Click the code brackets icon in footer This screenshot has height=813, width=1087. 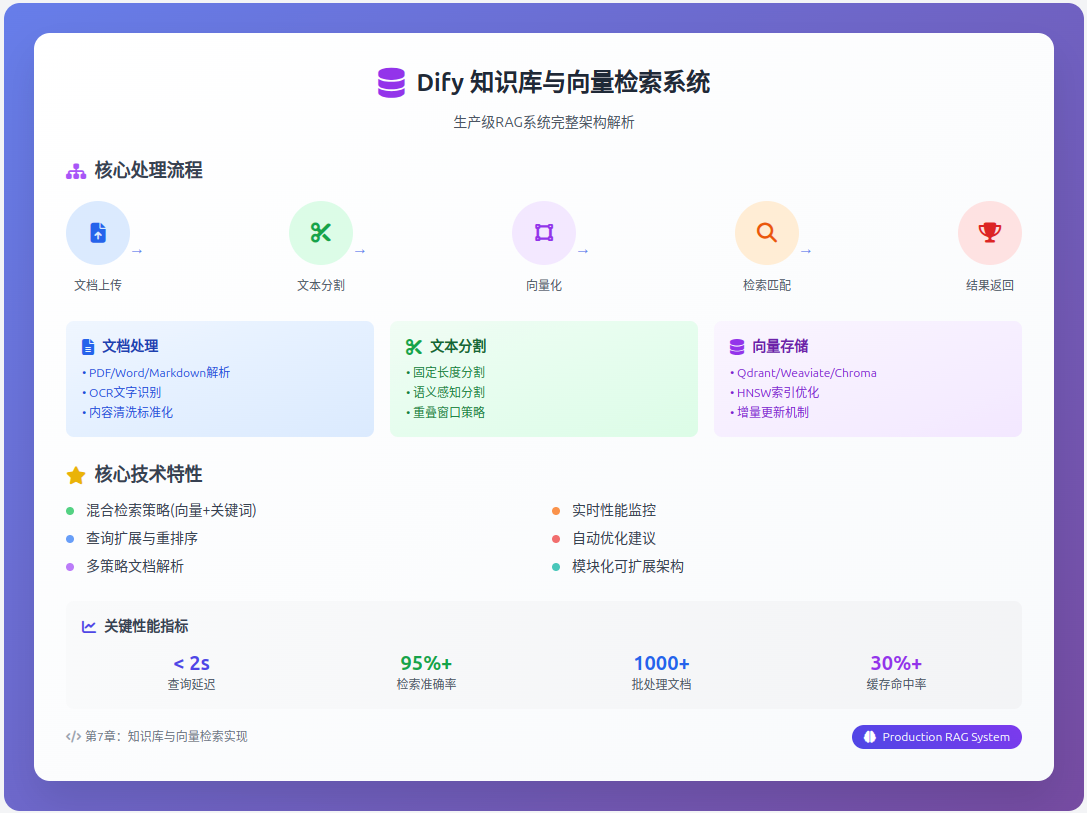pos(73,736)
